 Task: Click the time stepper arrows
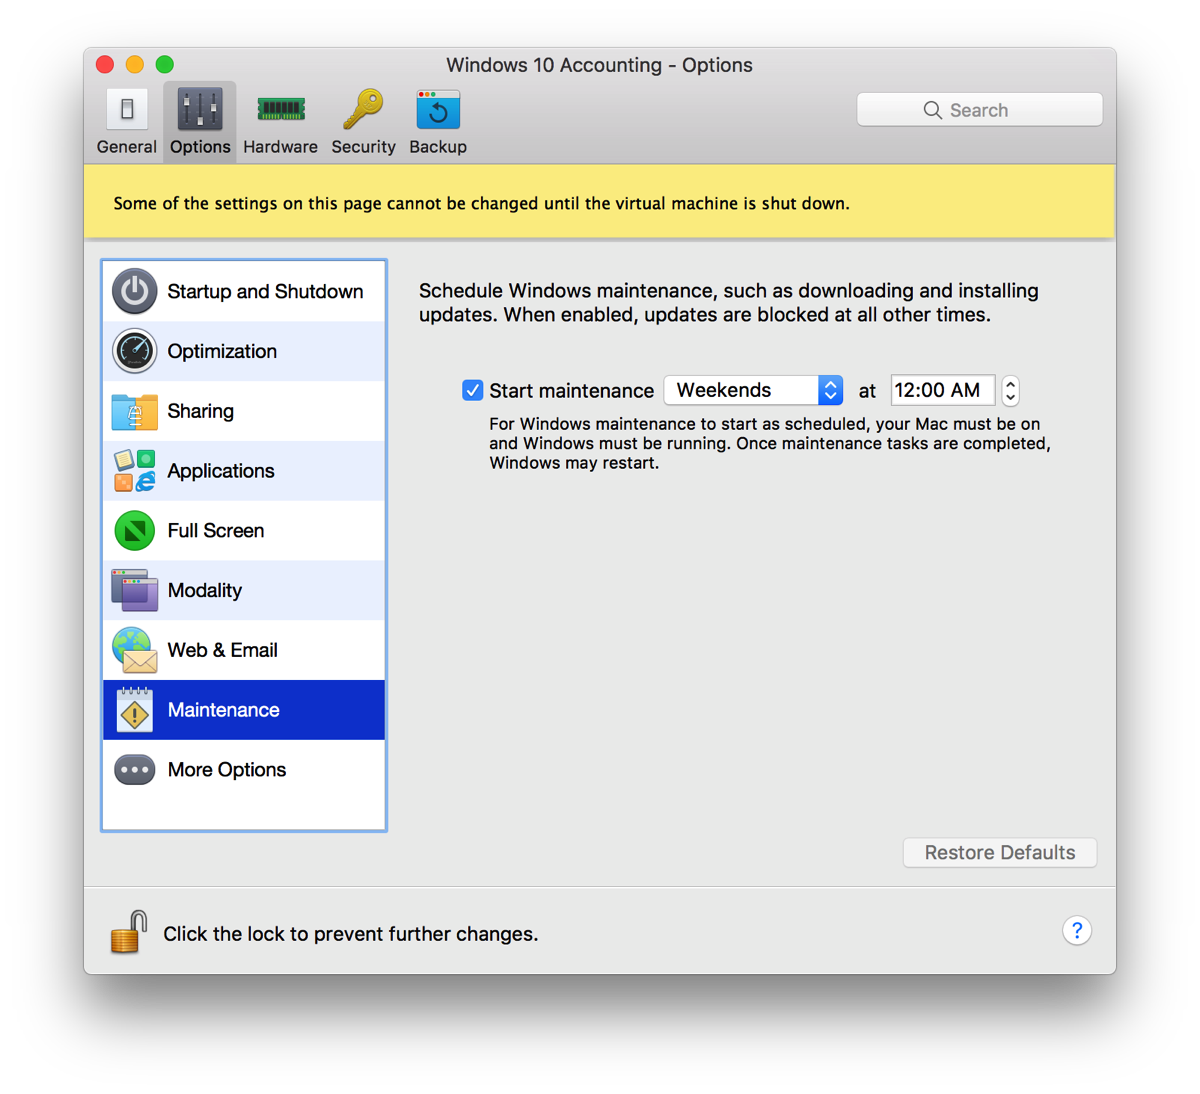point(1011,390)
